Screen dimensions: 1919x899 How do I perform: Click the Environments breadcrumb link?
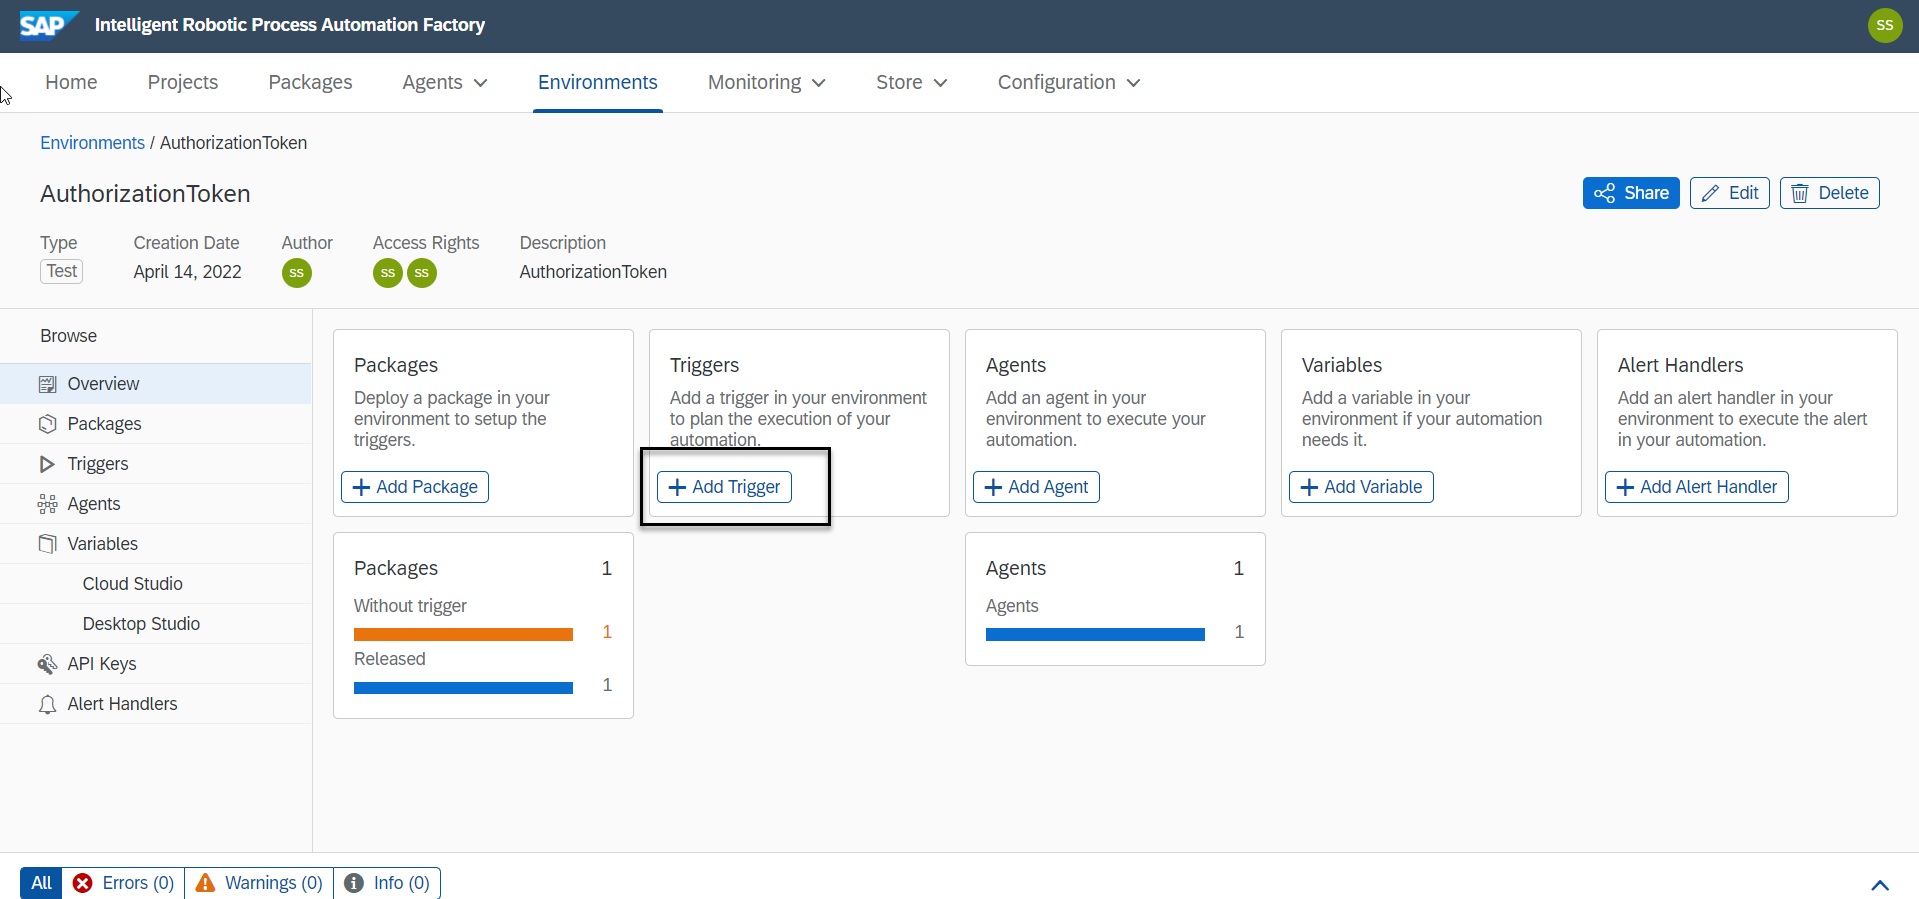point(92,143)
